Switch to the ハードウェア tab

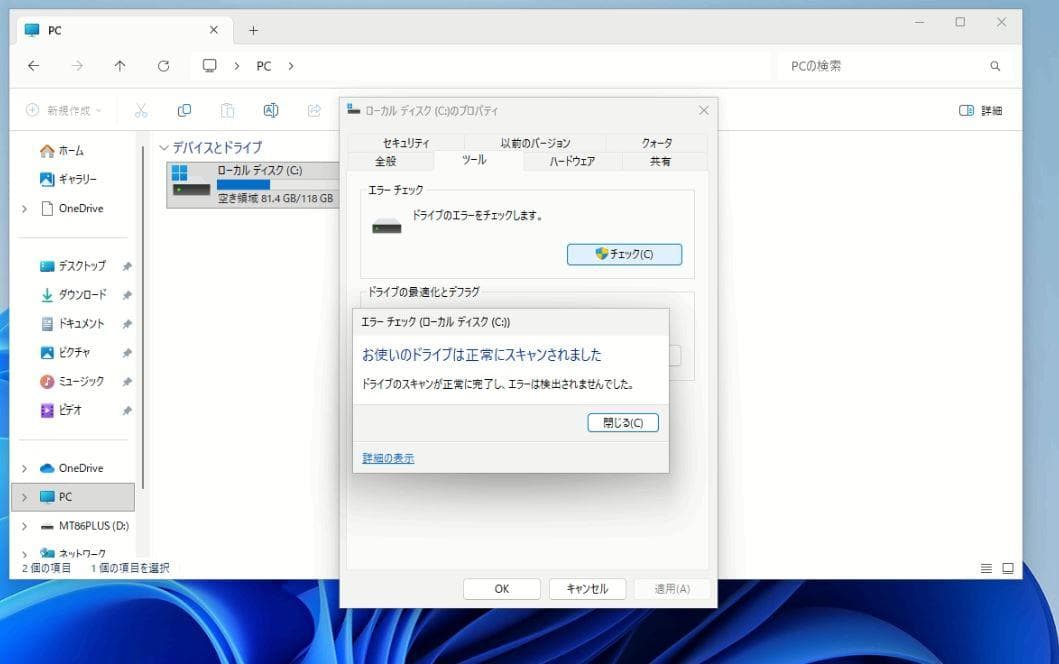(572, 161)
